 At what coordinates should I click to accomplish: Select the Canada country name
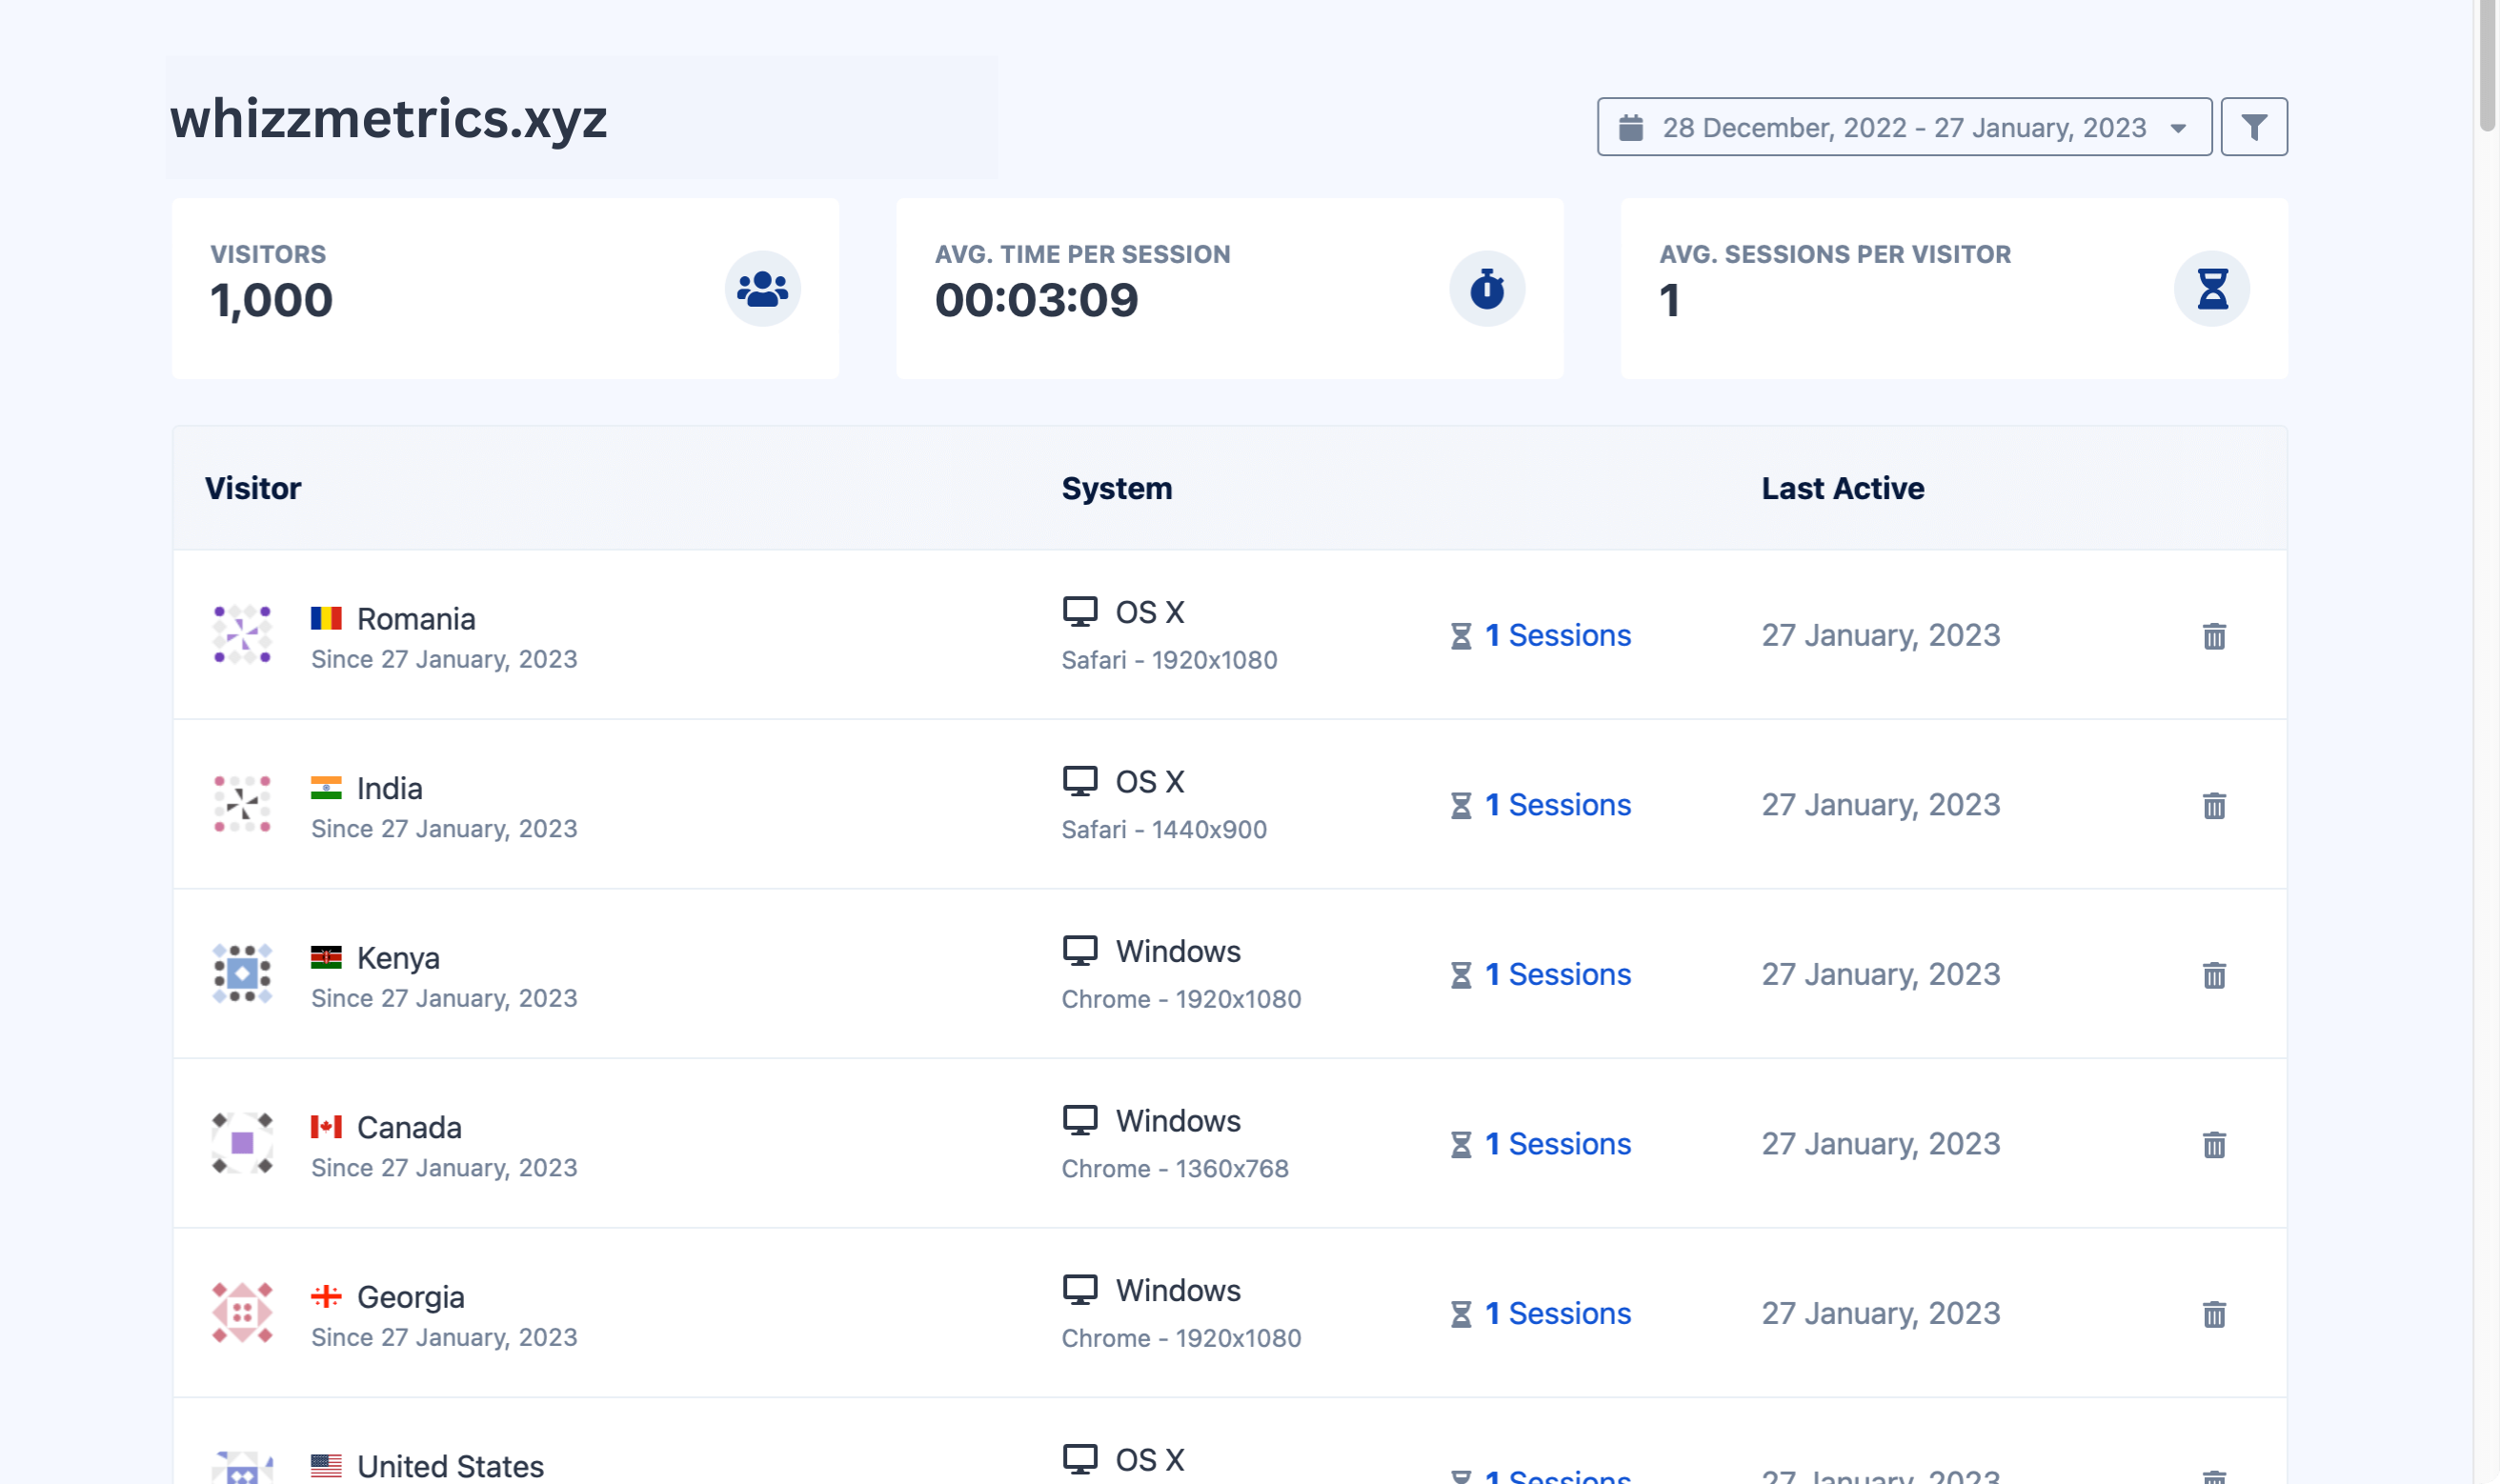click(409, 1128)
